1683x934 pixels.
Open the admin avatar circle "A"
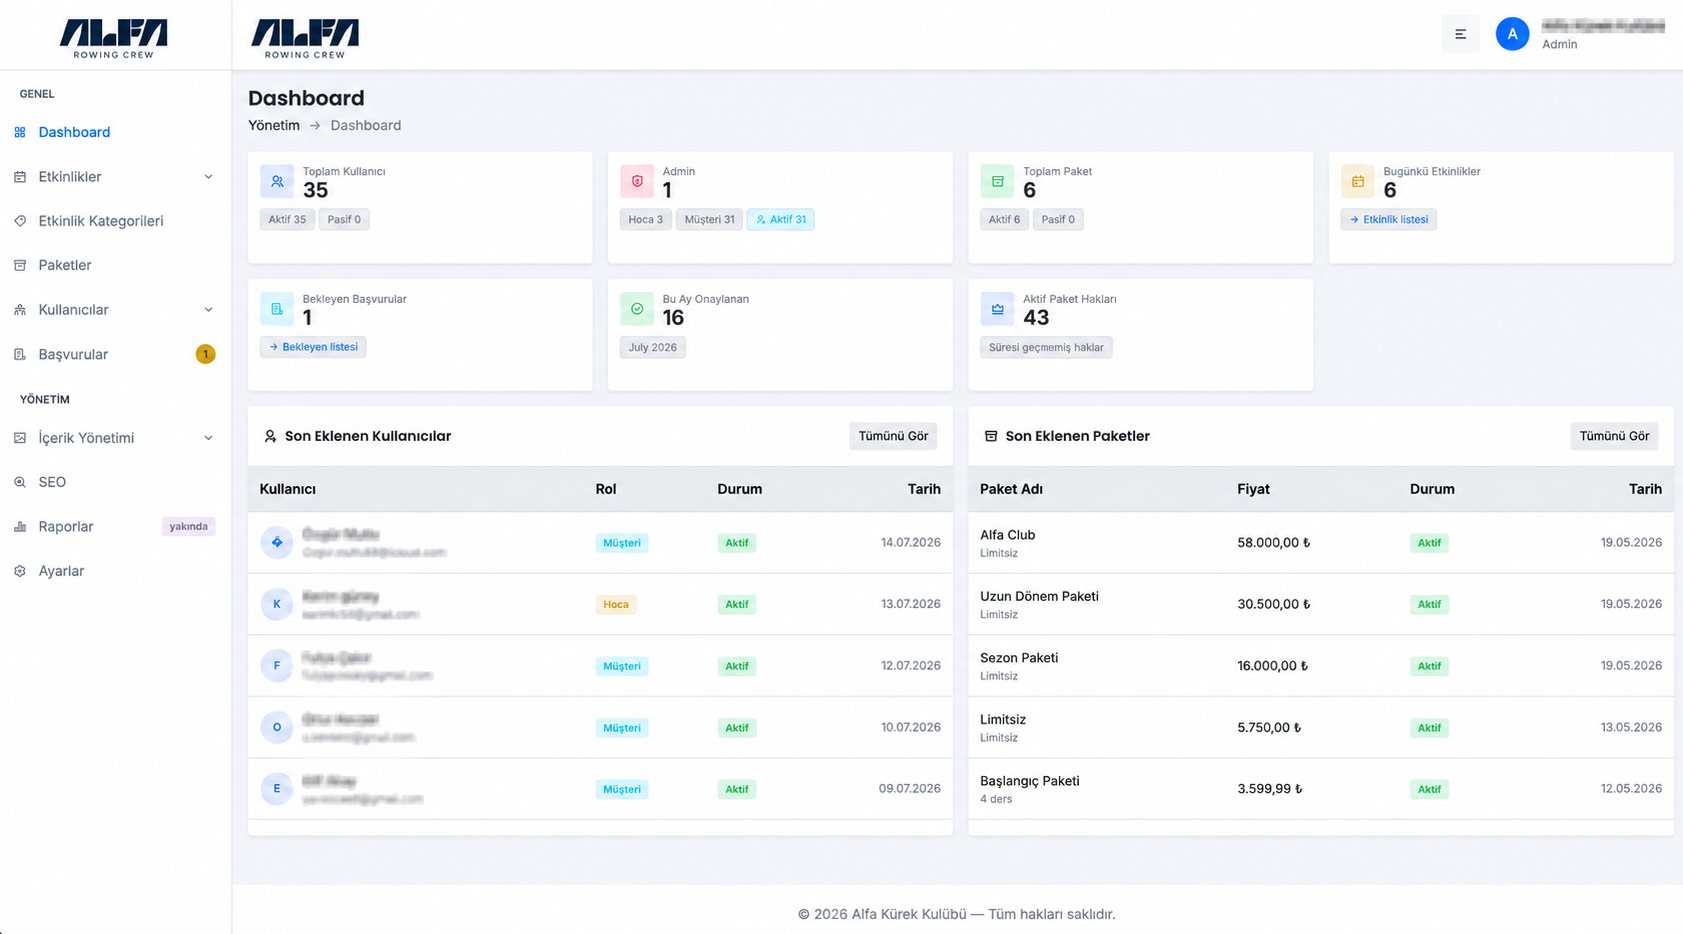click(1512, 34)
